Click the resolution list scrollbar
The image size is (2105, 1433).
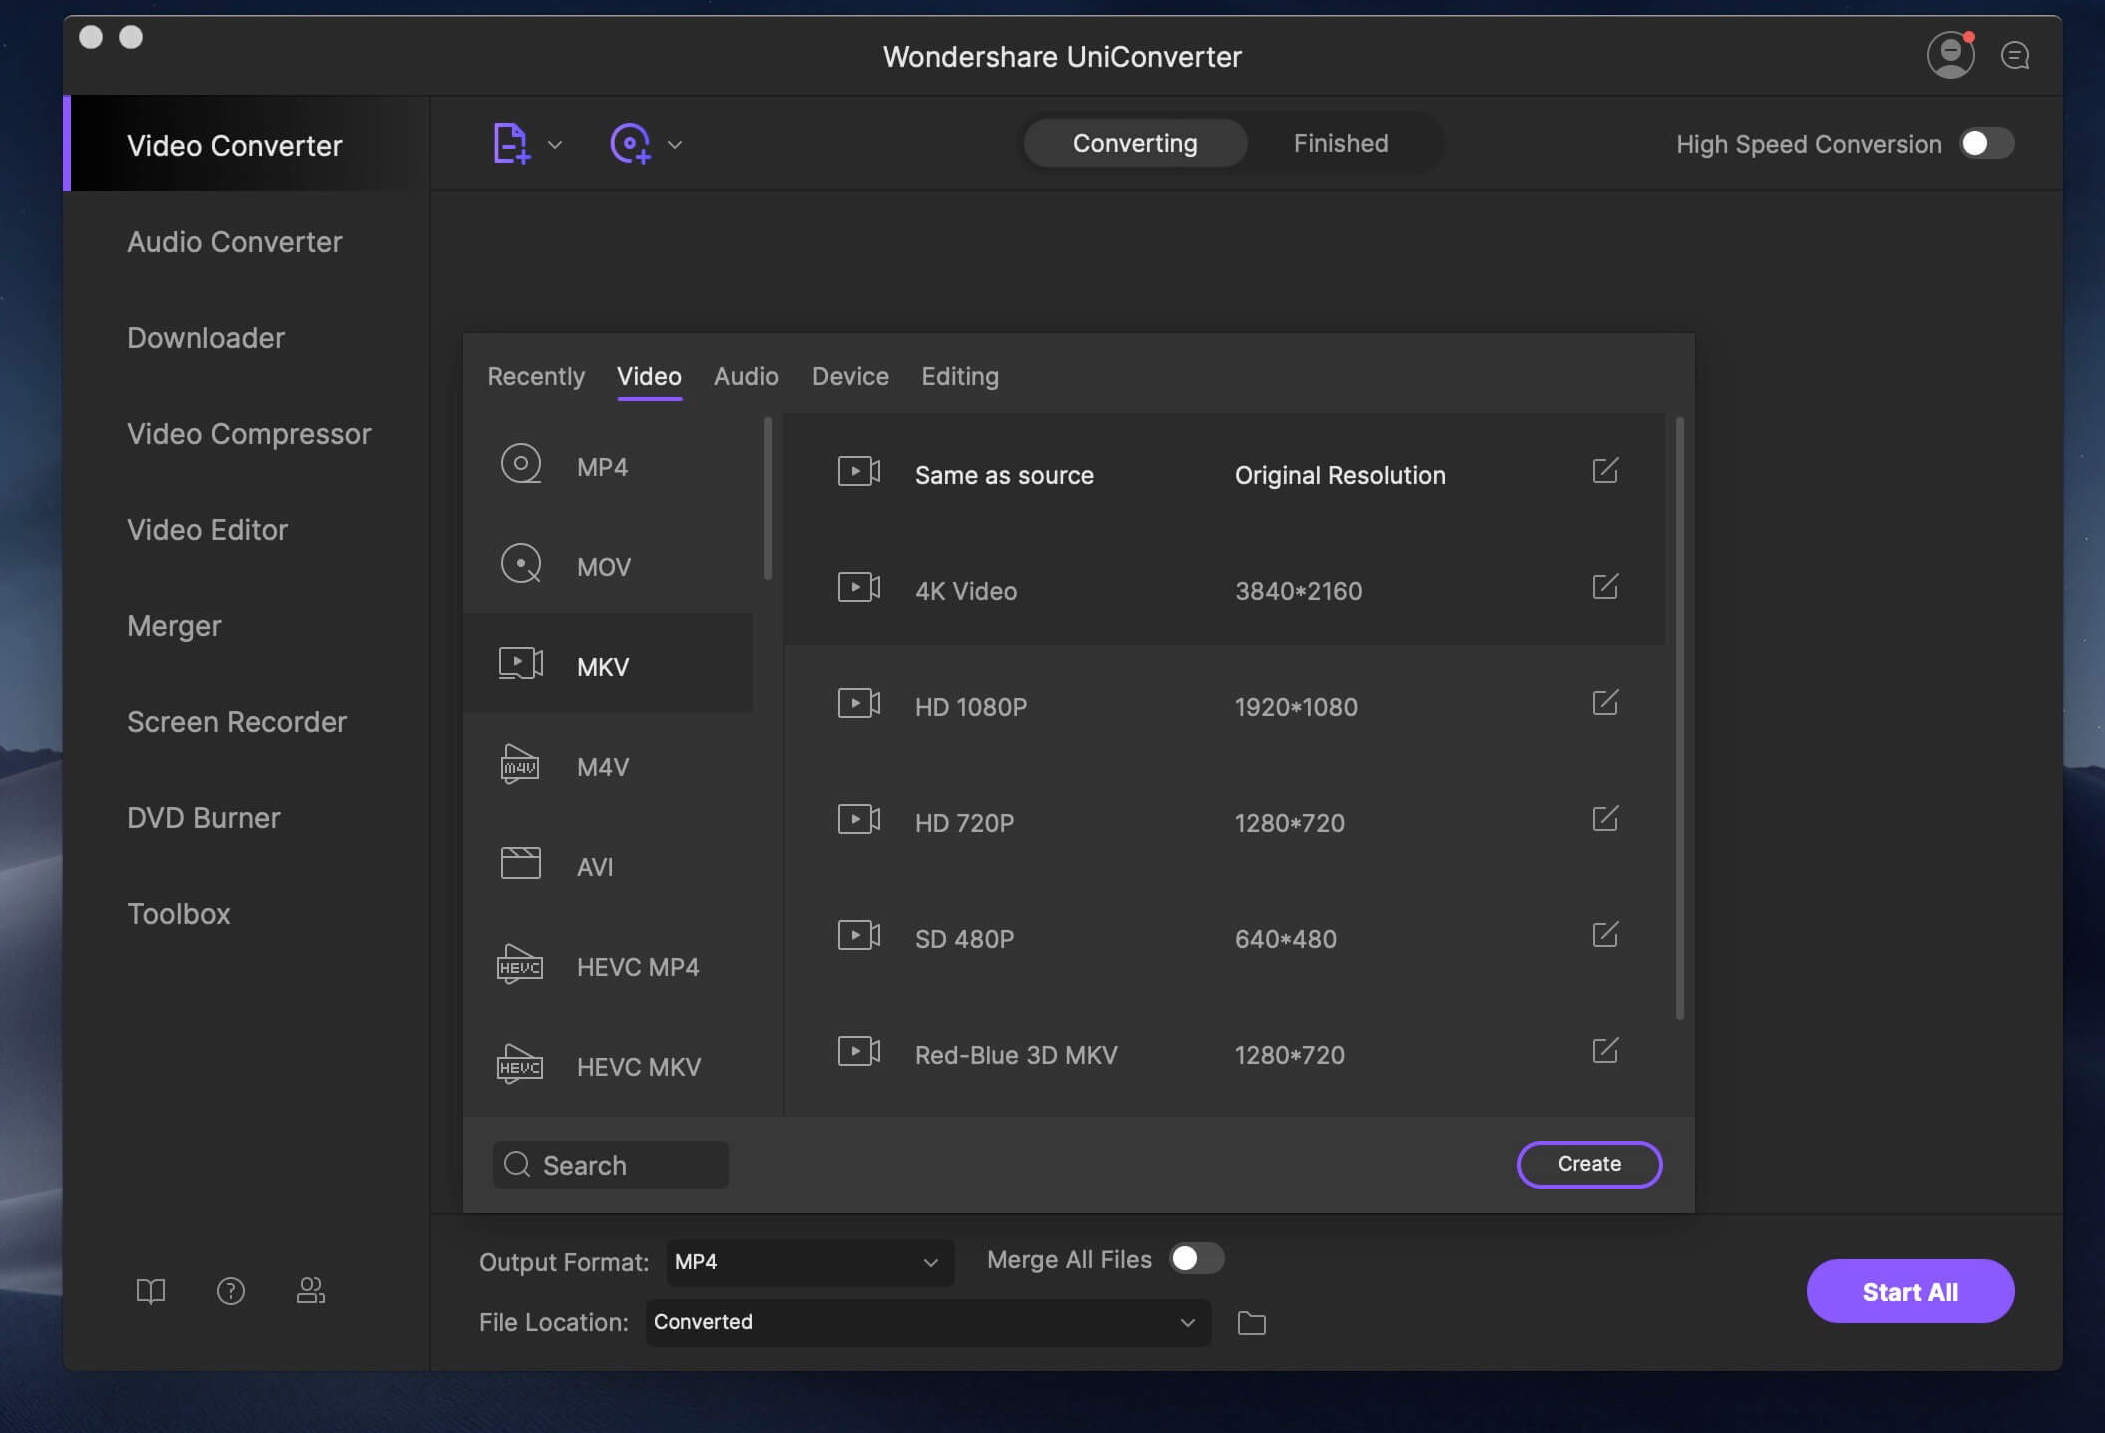coord(1679,718)
